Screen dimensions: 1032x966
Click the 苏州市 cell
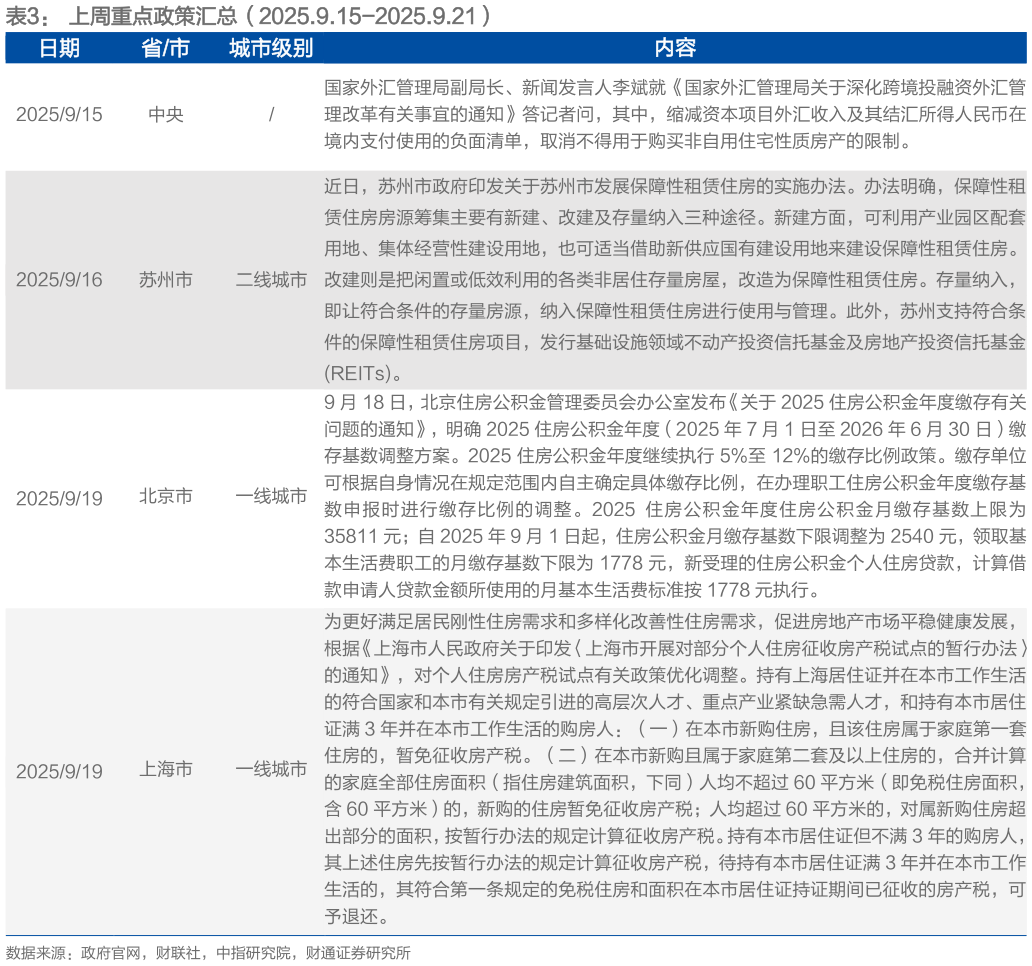click(166, 280)
